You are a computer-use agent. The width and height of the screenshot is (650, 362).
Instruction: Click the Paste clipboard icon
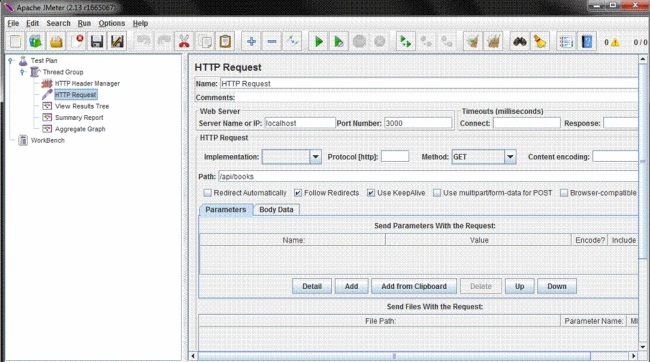pos(225,41)
